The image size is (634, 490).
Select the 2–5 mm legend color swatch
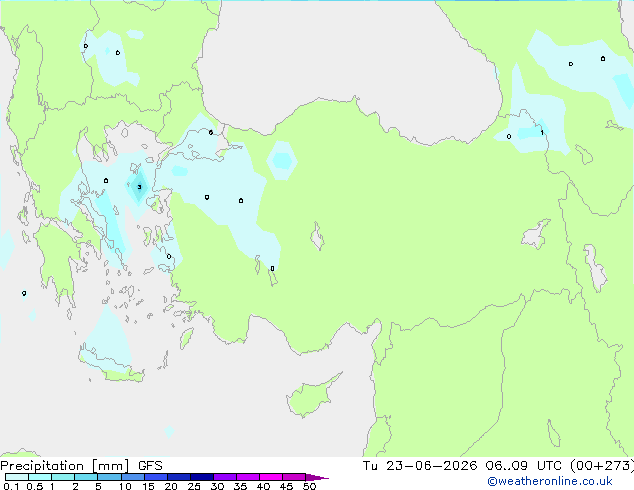86,477
